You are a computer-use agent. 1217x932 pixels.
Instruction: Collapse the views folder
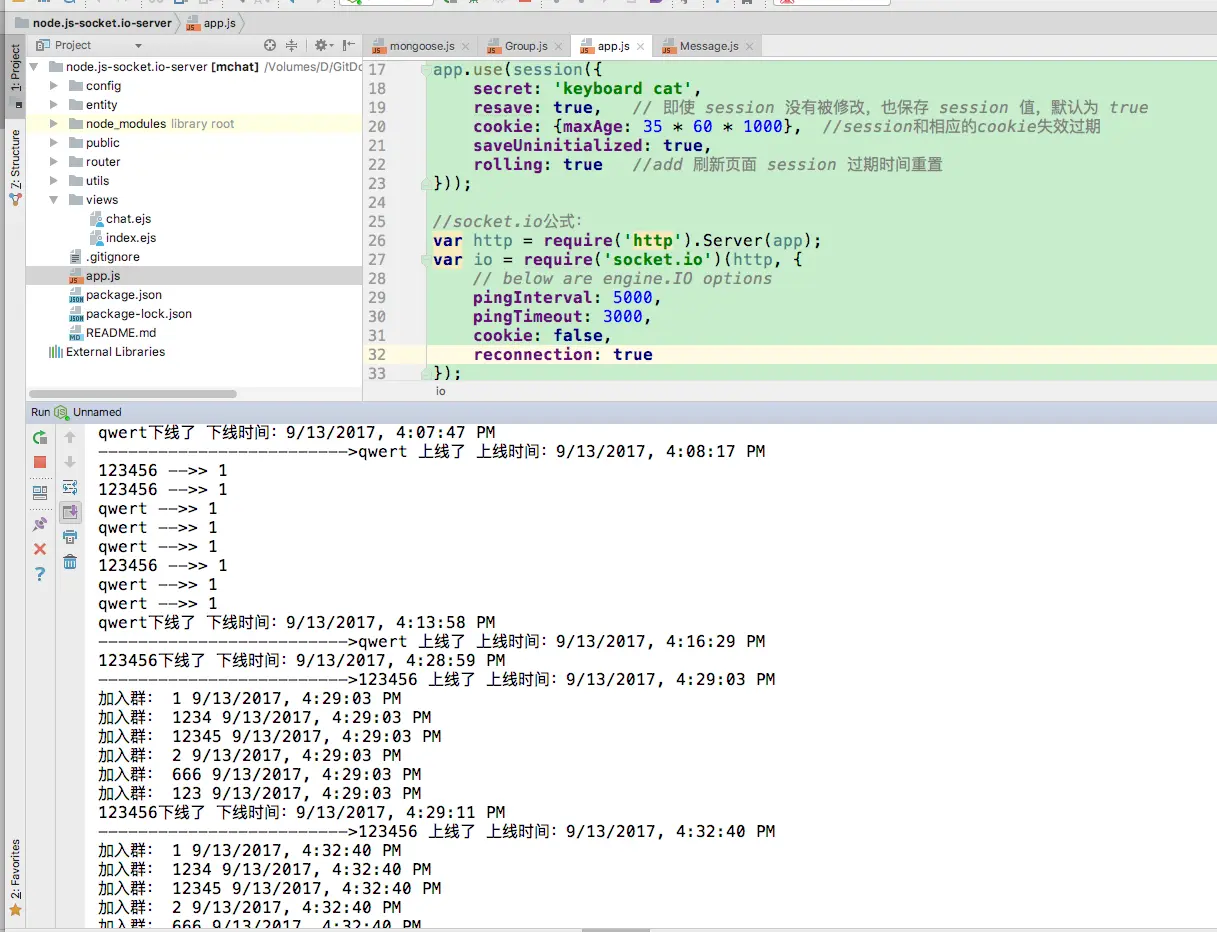tap(55, 200)
